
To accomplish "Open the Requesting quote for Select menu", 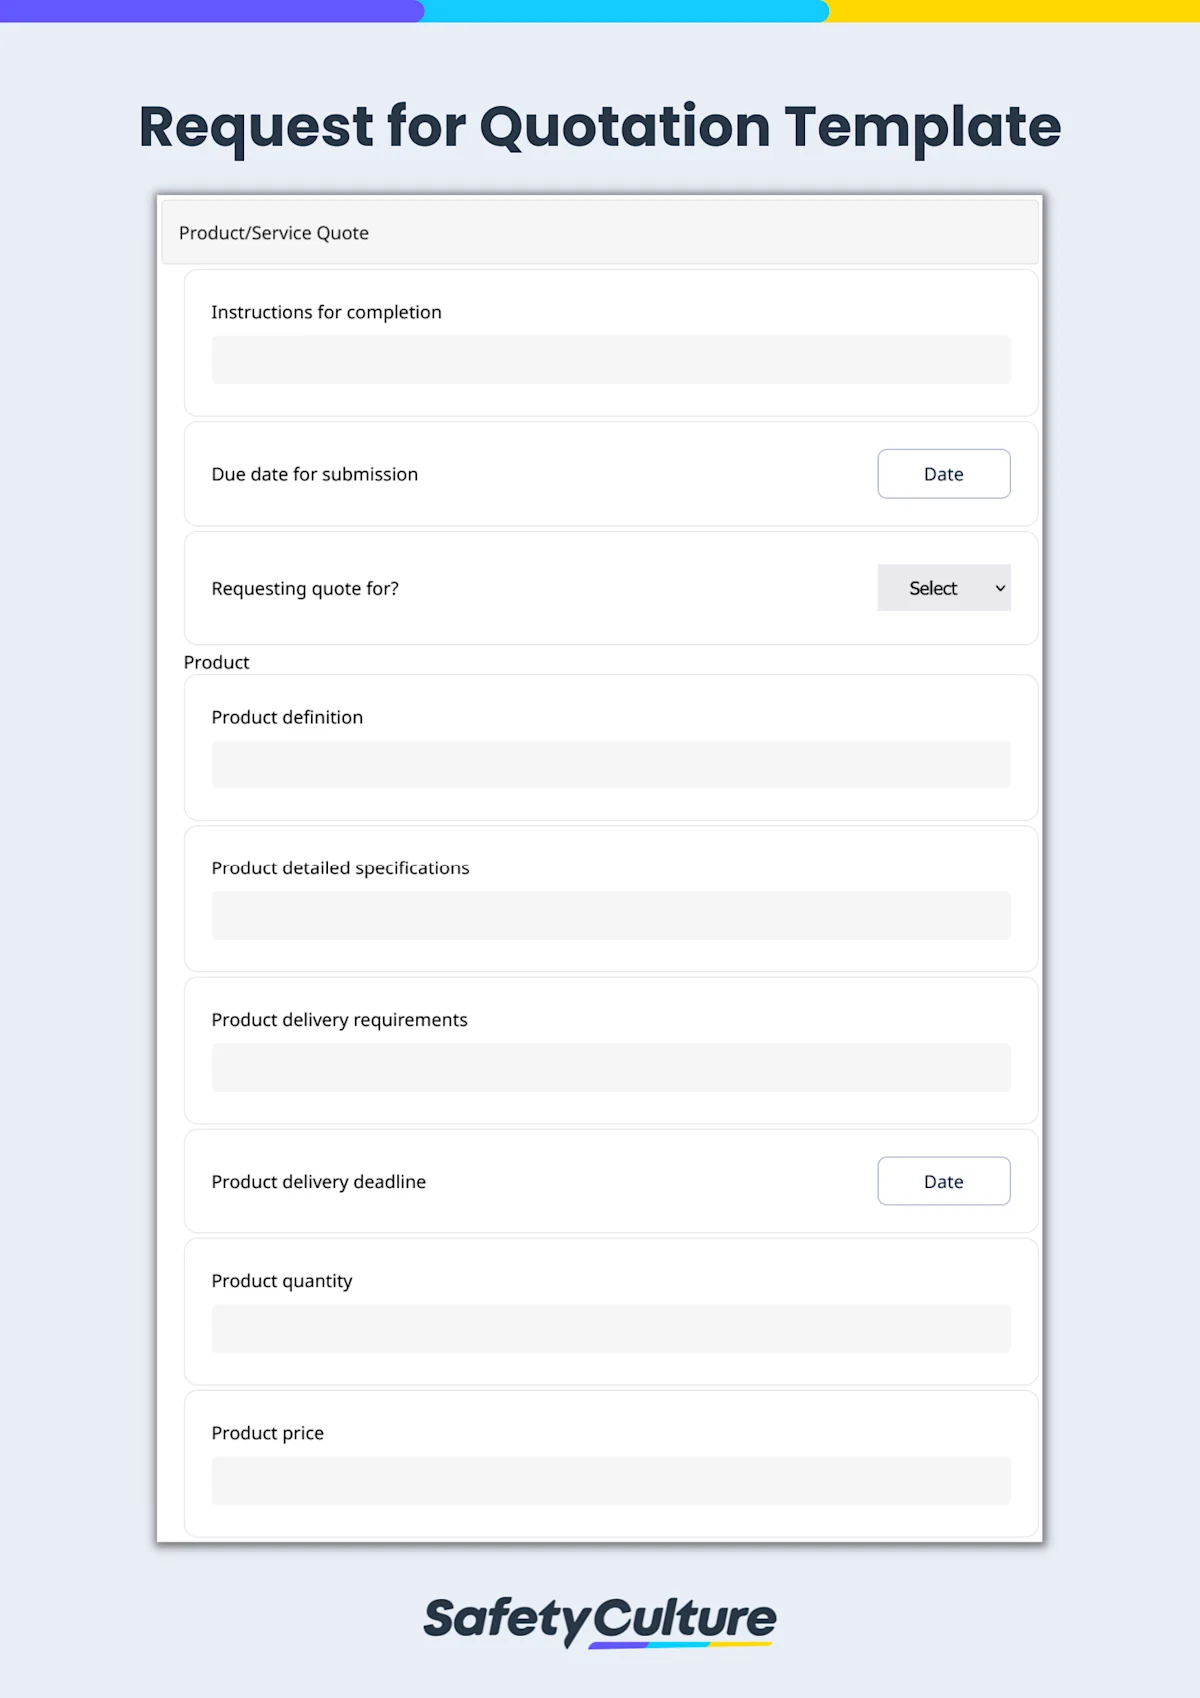I will click(x=941, y=588).
